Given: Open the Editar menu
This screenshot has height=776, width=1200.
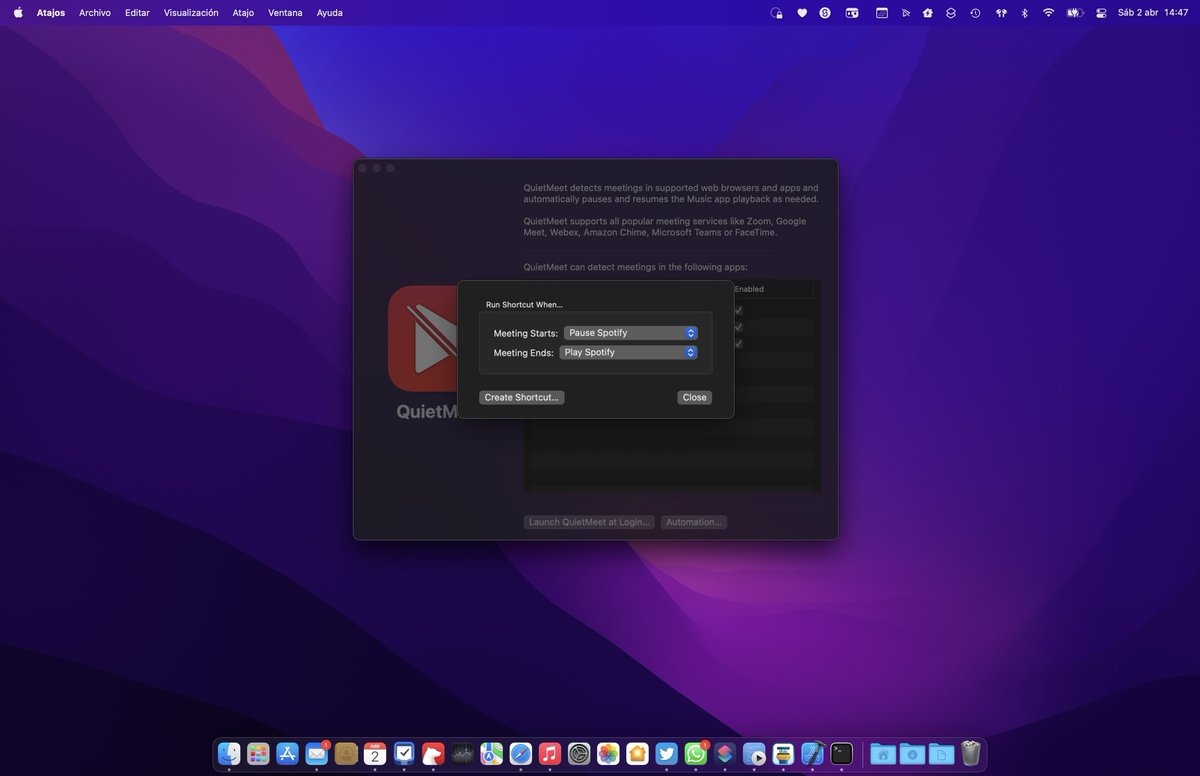Looking at the screenshot, I should [137, 13].
